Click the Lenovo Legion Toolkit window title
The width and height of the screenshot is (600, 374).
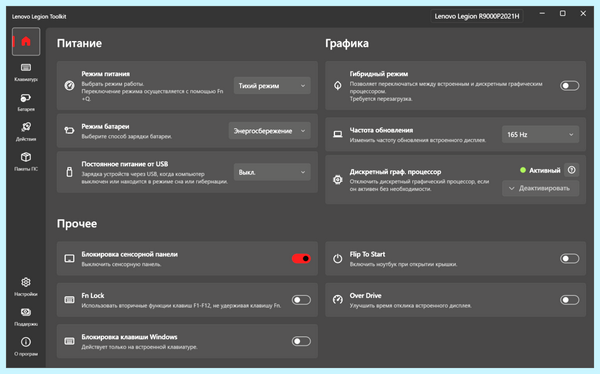39,16
